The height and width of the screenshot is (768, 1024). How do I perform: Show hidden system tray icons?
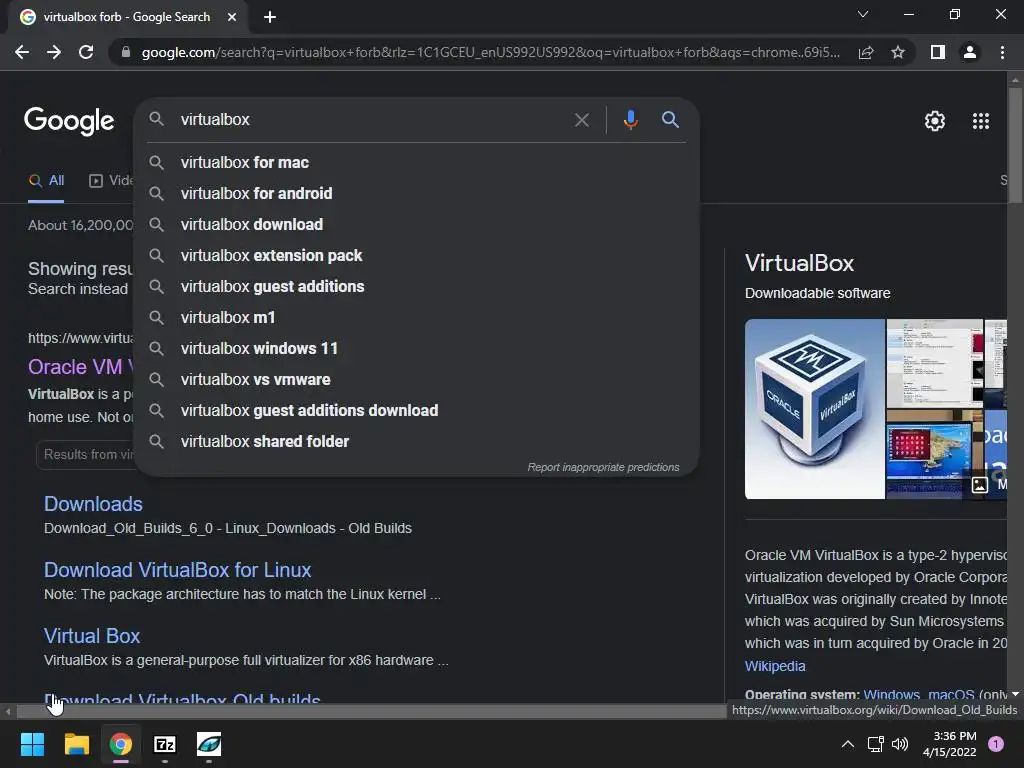coord(848,744)
